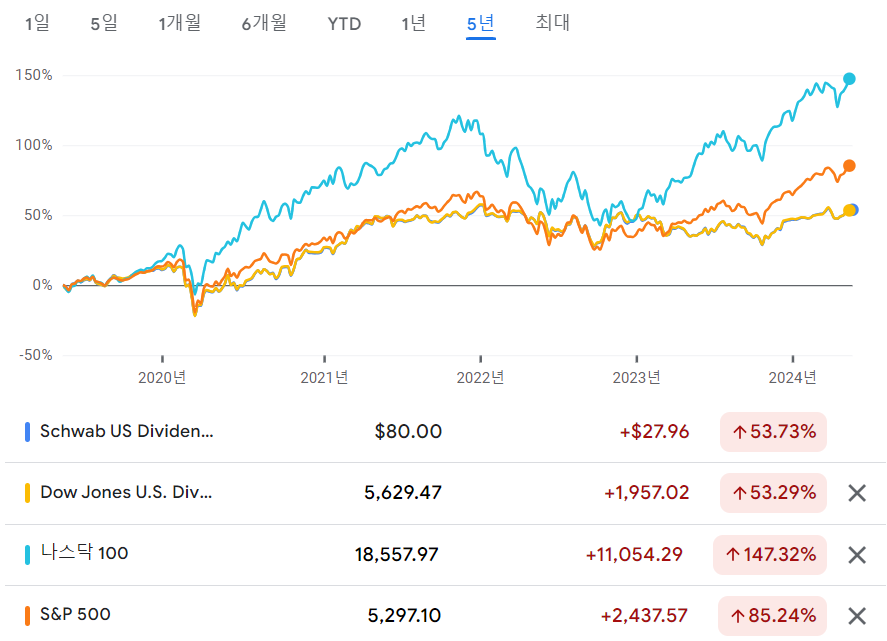Switch to the YTD time range tab

[x=344, y=23]
